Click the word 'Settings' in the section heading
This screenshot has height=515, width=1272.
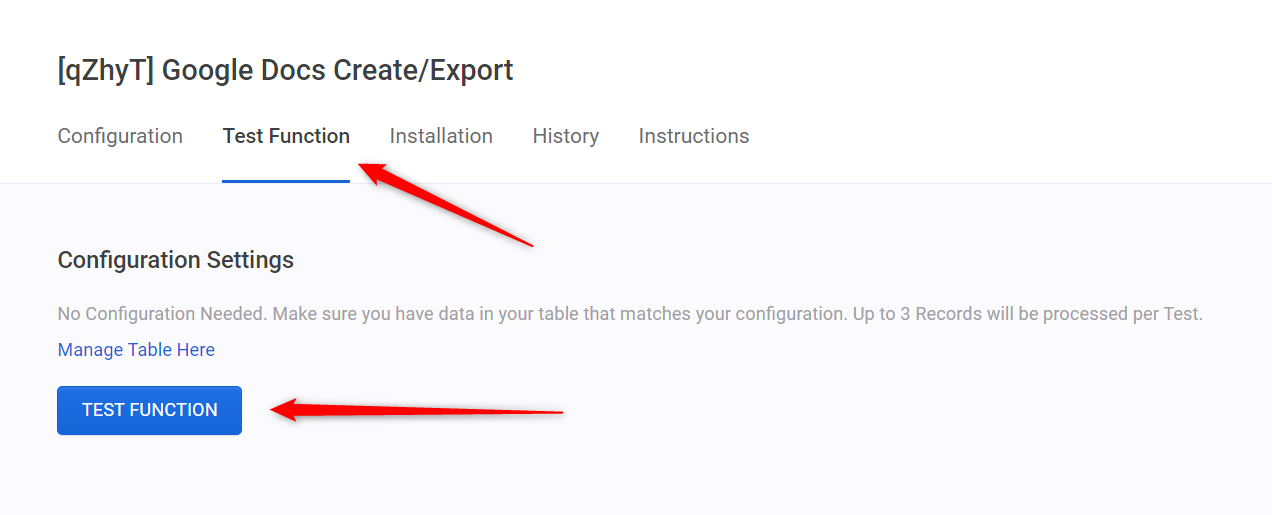(250, 260)
